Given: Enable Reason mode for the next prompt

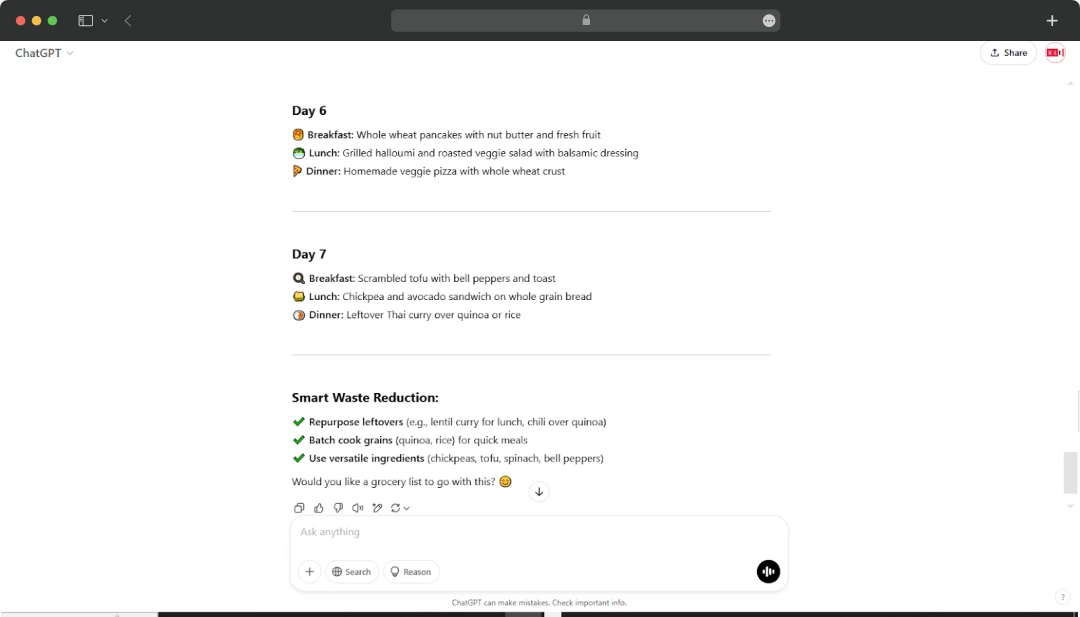Looking at the screenshot, I should point(411,571).
